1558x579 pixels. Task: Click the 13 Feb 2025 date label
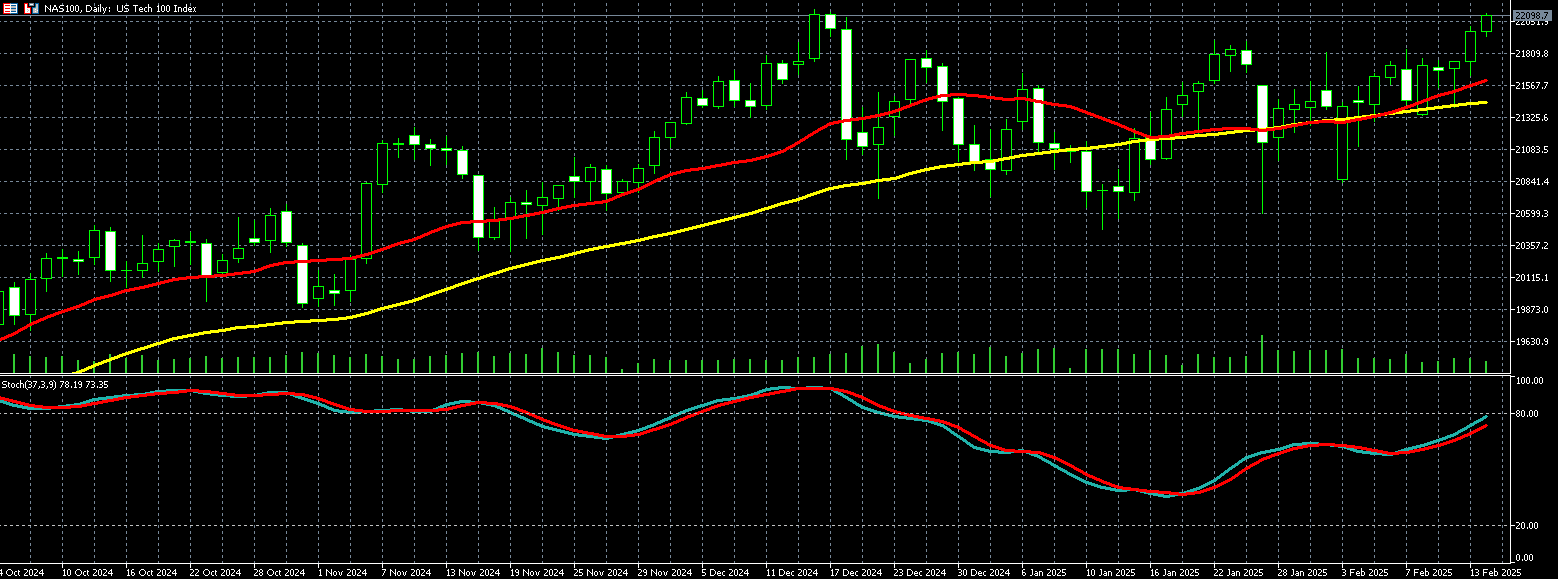pos(1495,573)
